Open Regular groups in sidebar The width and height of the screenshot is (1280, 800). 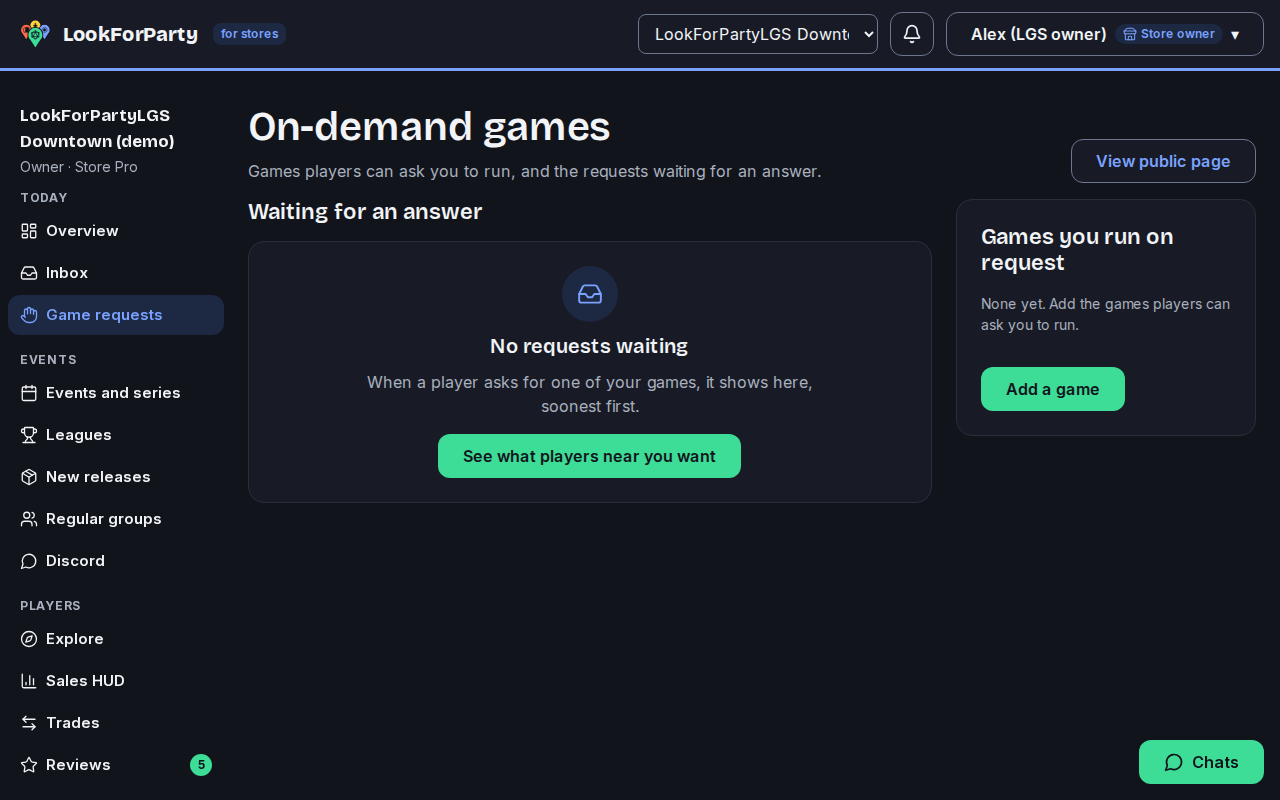click(x=116, y=519)
